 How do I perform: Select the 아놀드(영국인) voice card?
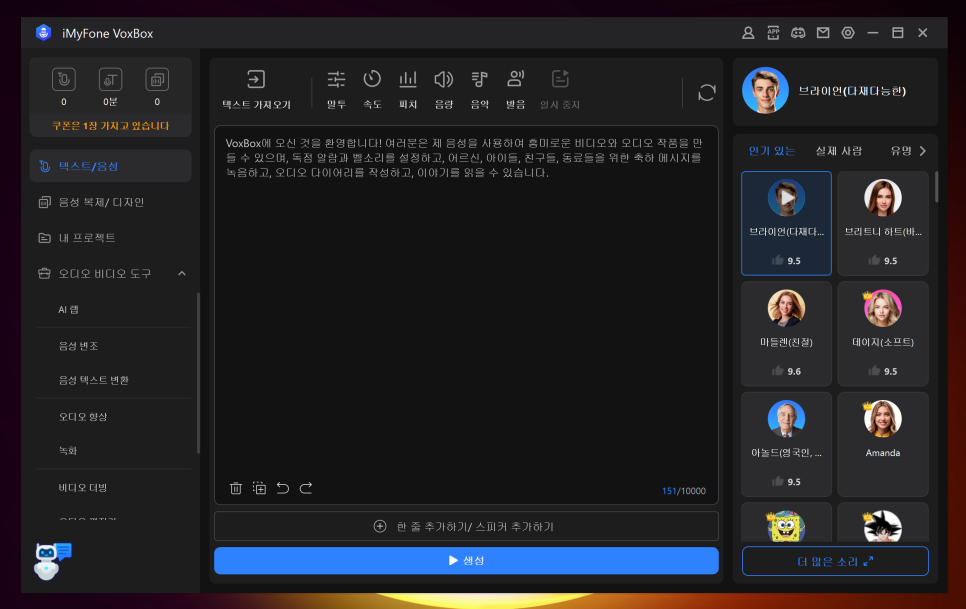[x=786, y=444]
